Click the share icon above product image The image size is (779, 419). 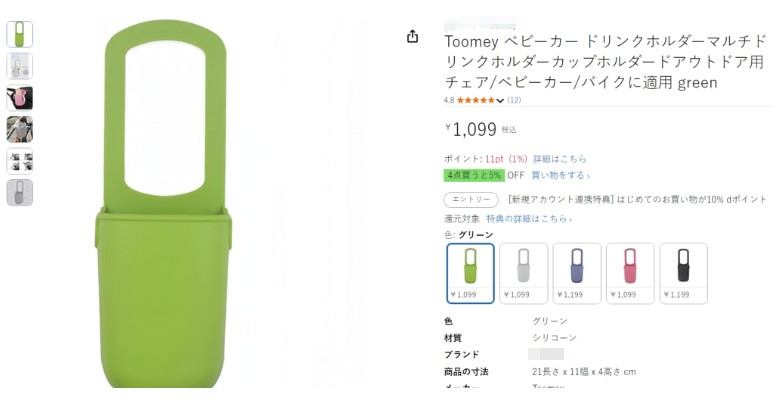point(412,36)
